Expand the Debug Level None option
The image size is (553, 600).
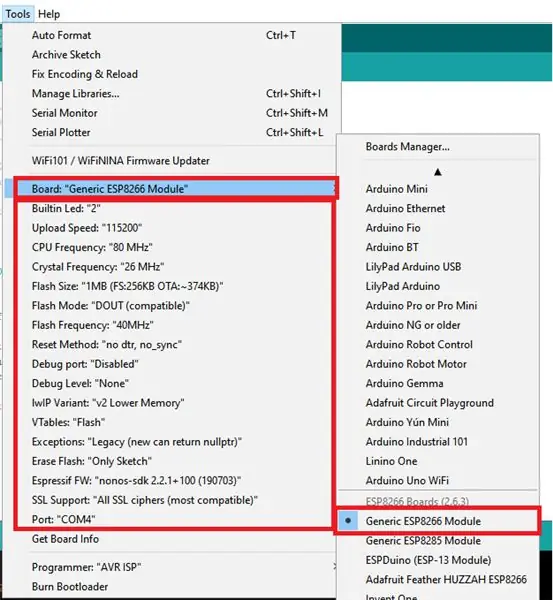pyautogui.click(x=172, y=383)
